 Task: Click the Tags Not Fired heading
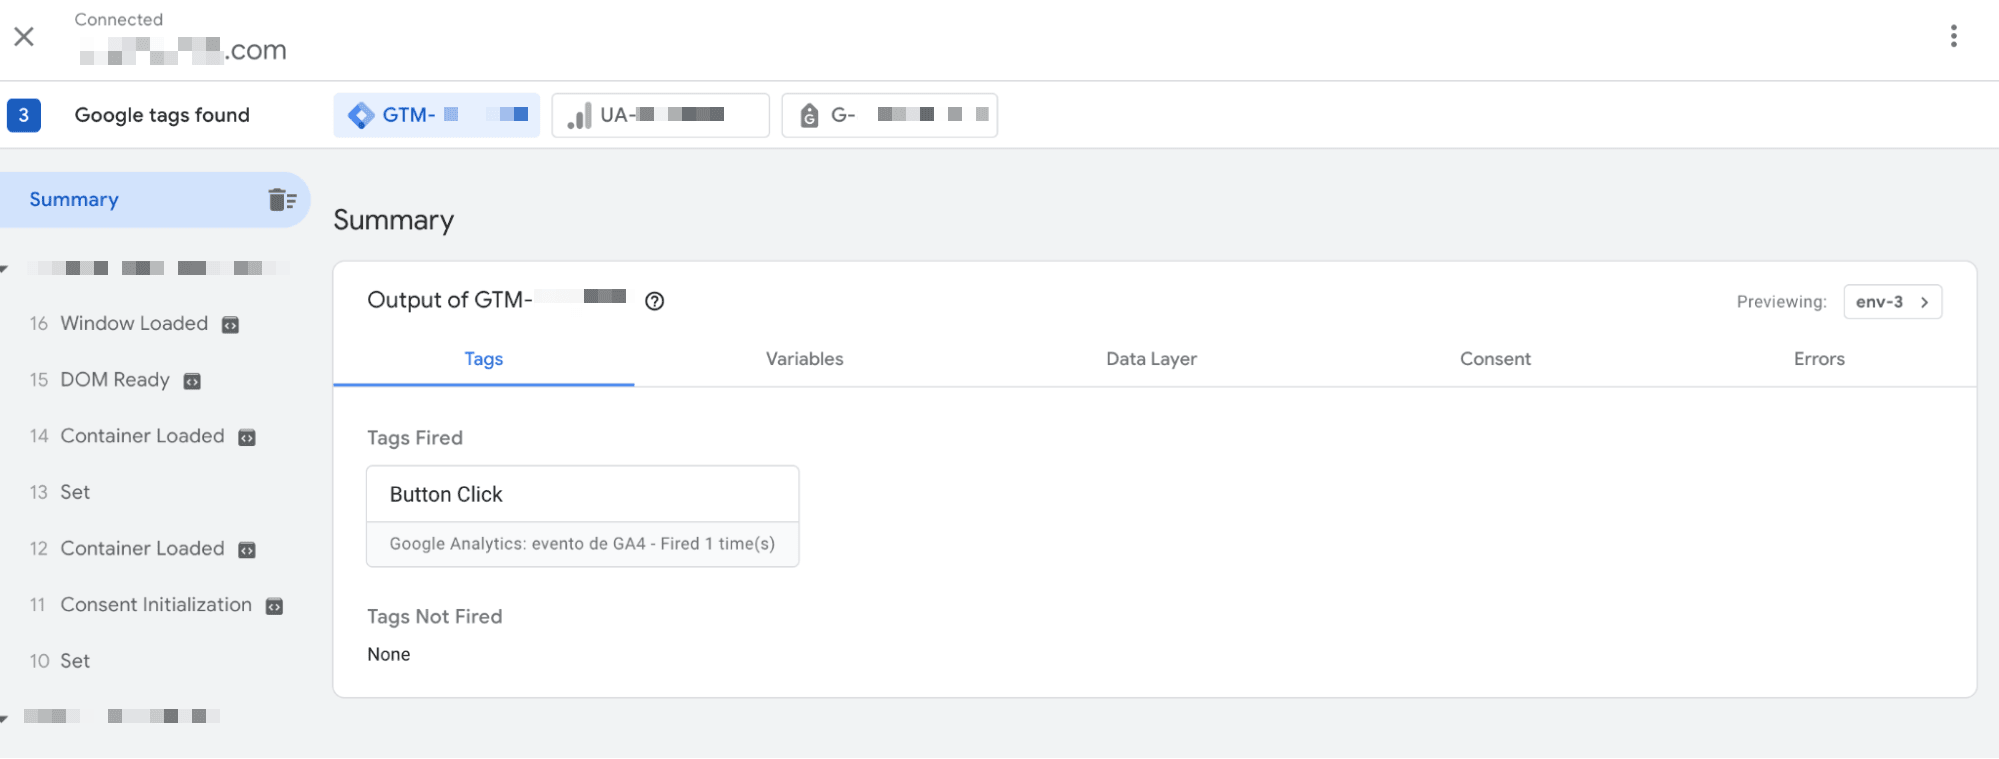point(434,617)
